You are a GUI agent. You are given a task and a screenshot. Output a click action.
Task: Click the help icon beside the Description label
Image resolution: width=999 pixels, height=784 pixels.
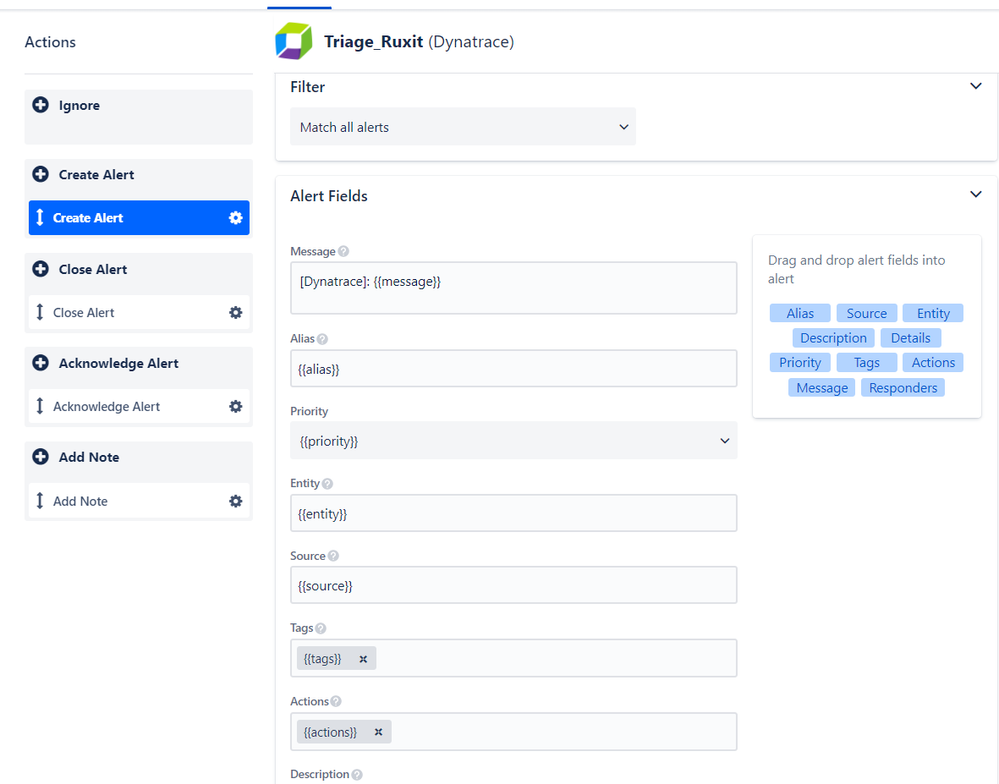click(357, 774)
